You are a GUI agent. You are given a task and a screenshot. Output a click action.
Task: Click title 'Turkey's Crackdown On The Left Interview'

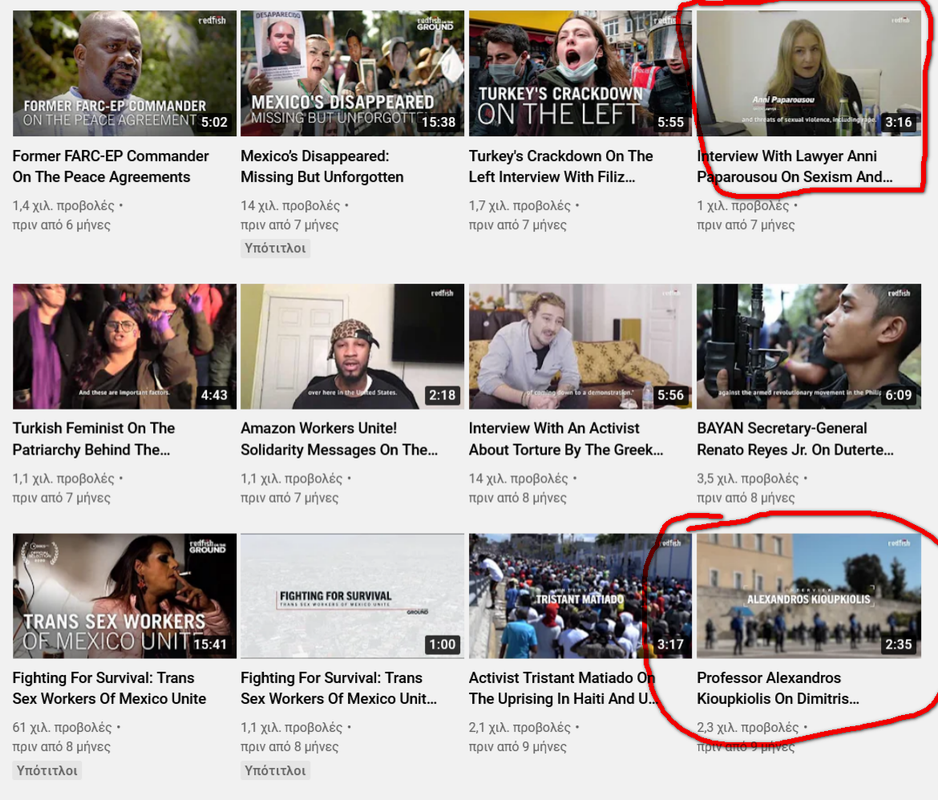coord(561,166)
